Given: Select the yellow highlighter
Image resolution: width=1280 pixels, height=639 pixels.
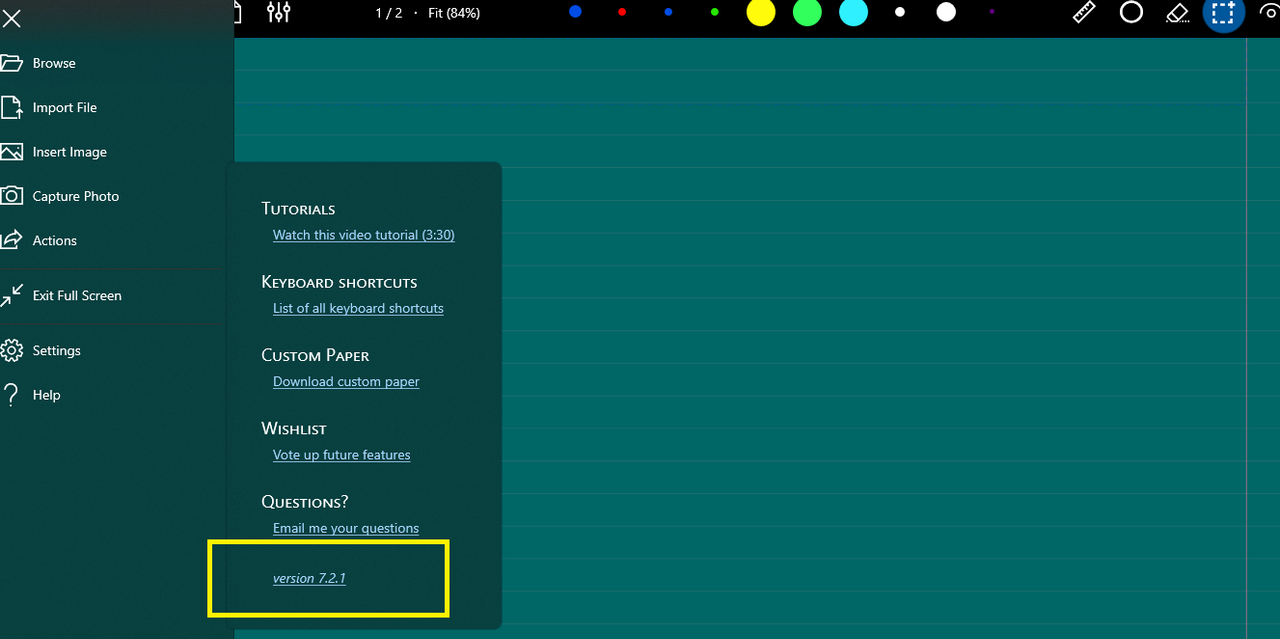Looking at the screenshot, I should (761, 12).
